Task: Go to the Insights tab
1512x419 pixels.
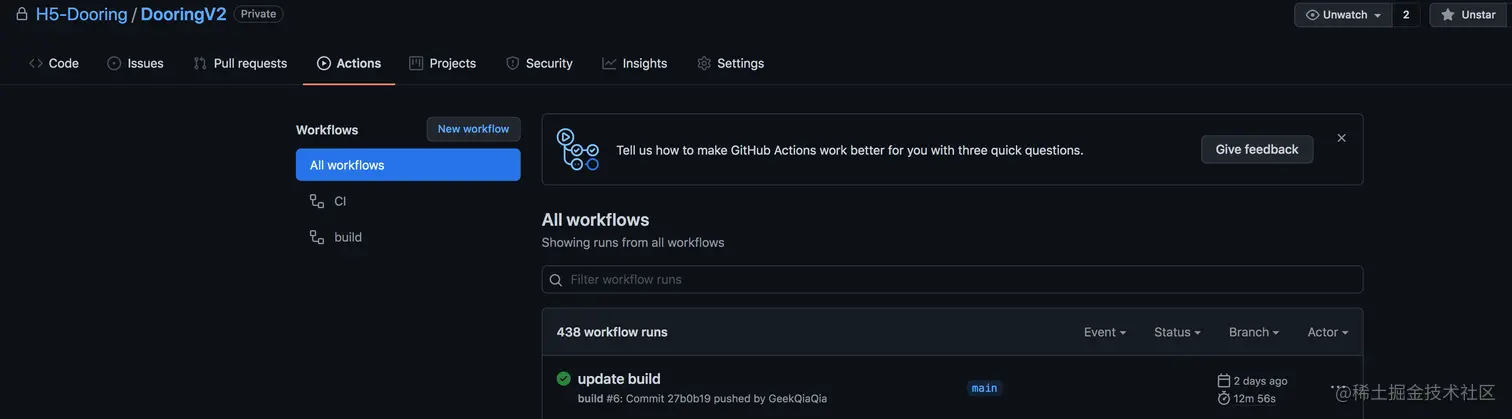Action: [x=634, y=63]
